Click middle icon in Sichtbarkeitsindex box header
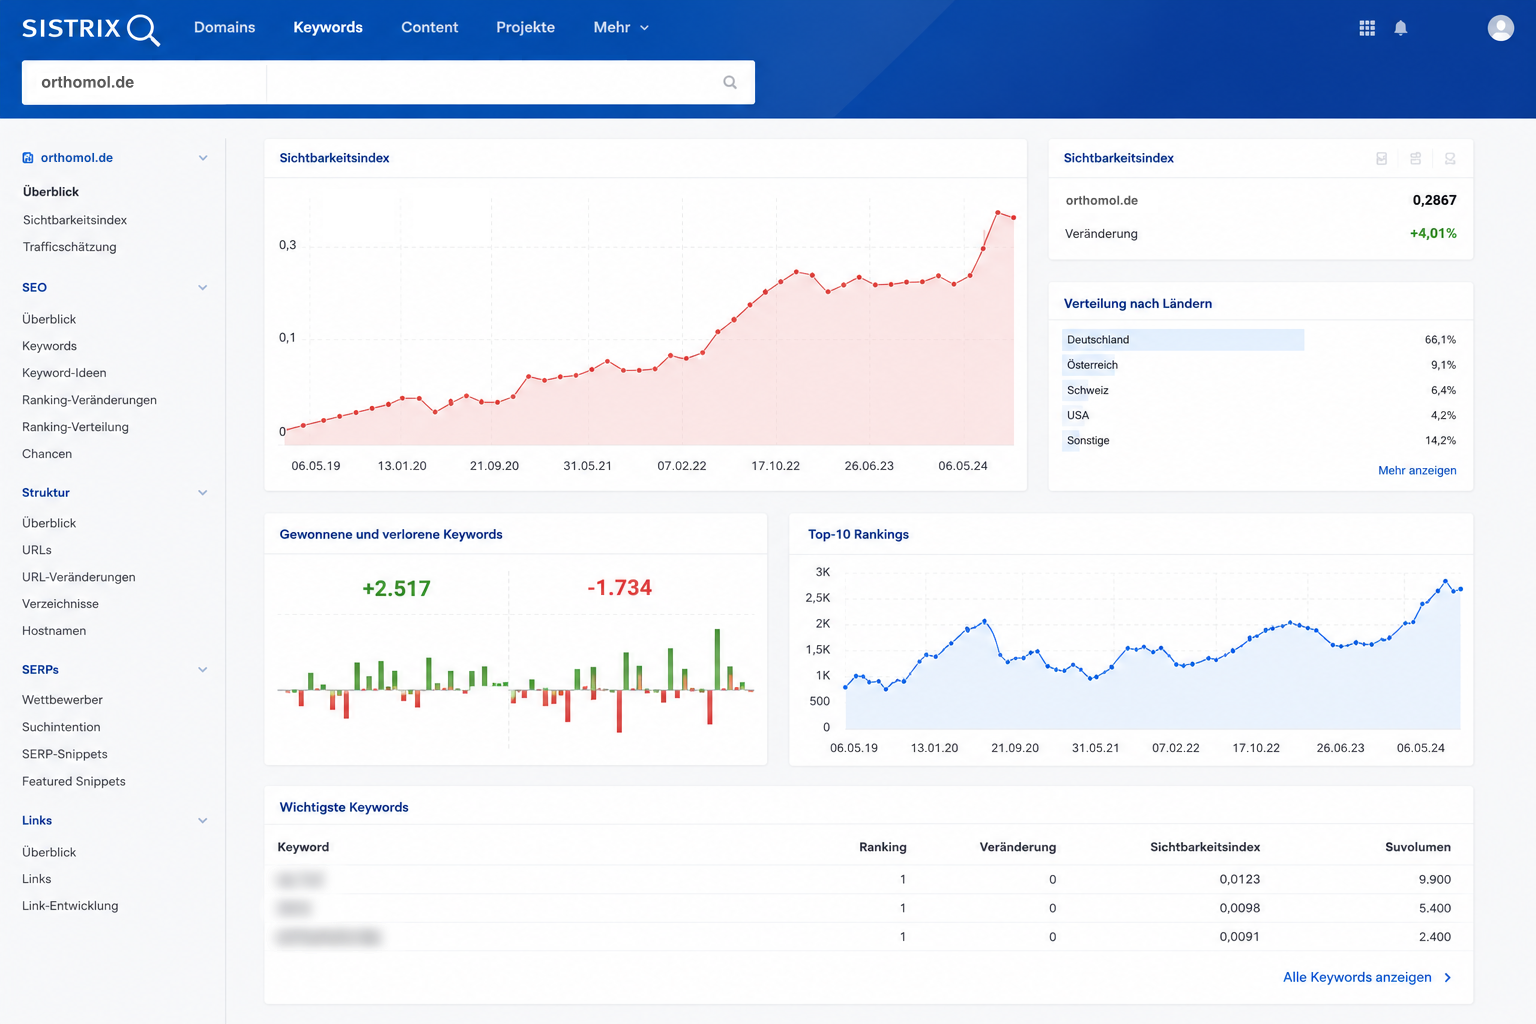This screenshot has width=1536, height=1024. [1416, 158]
